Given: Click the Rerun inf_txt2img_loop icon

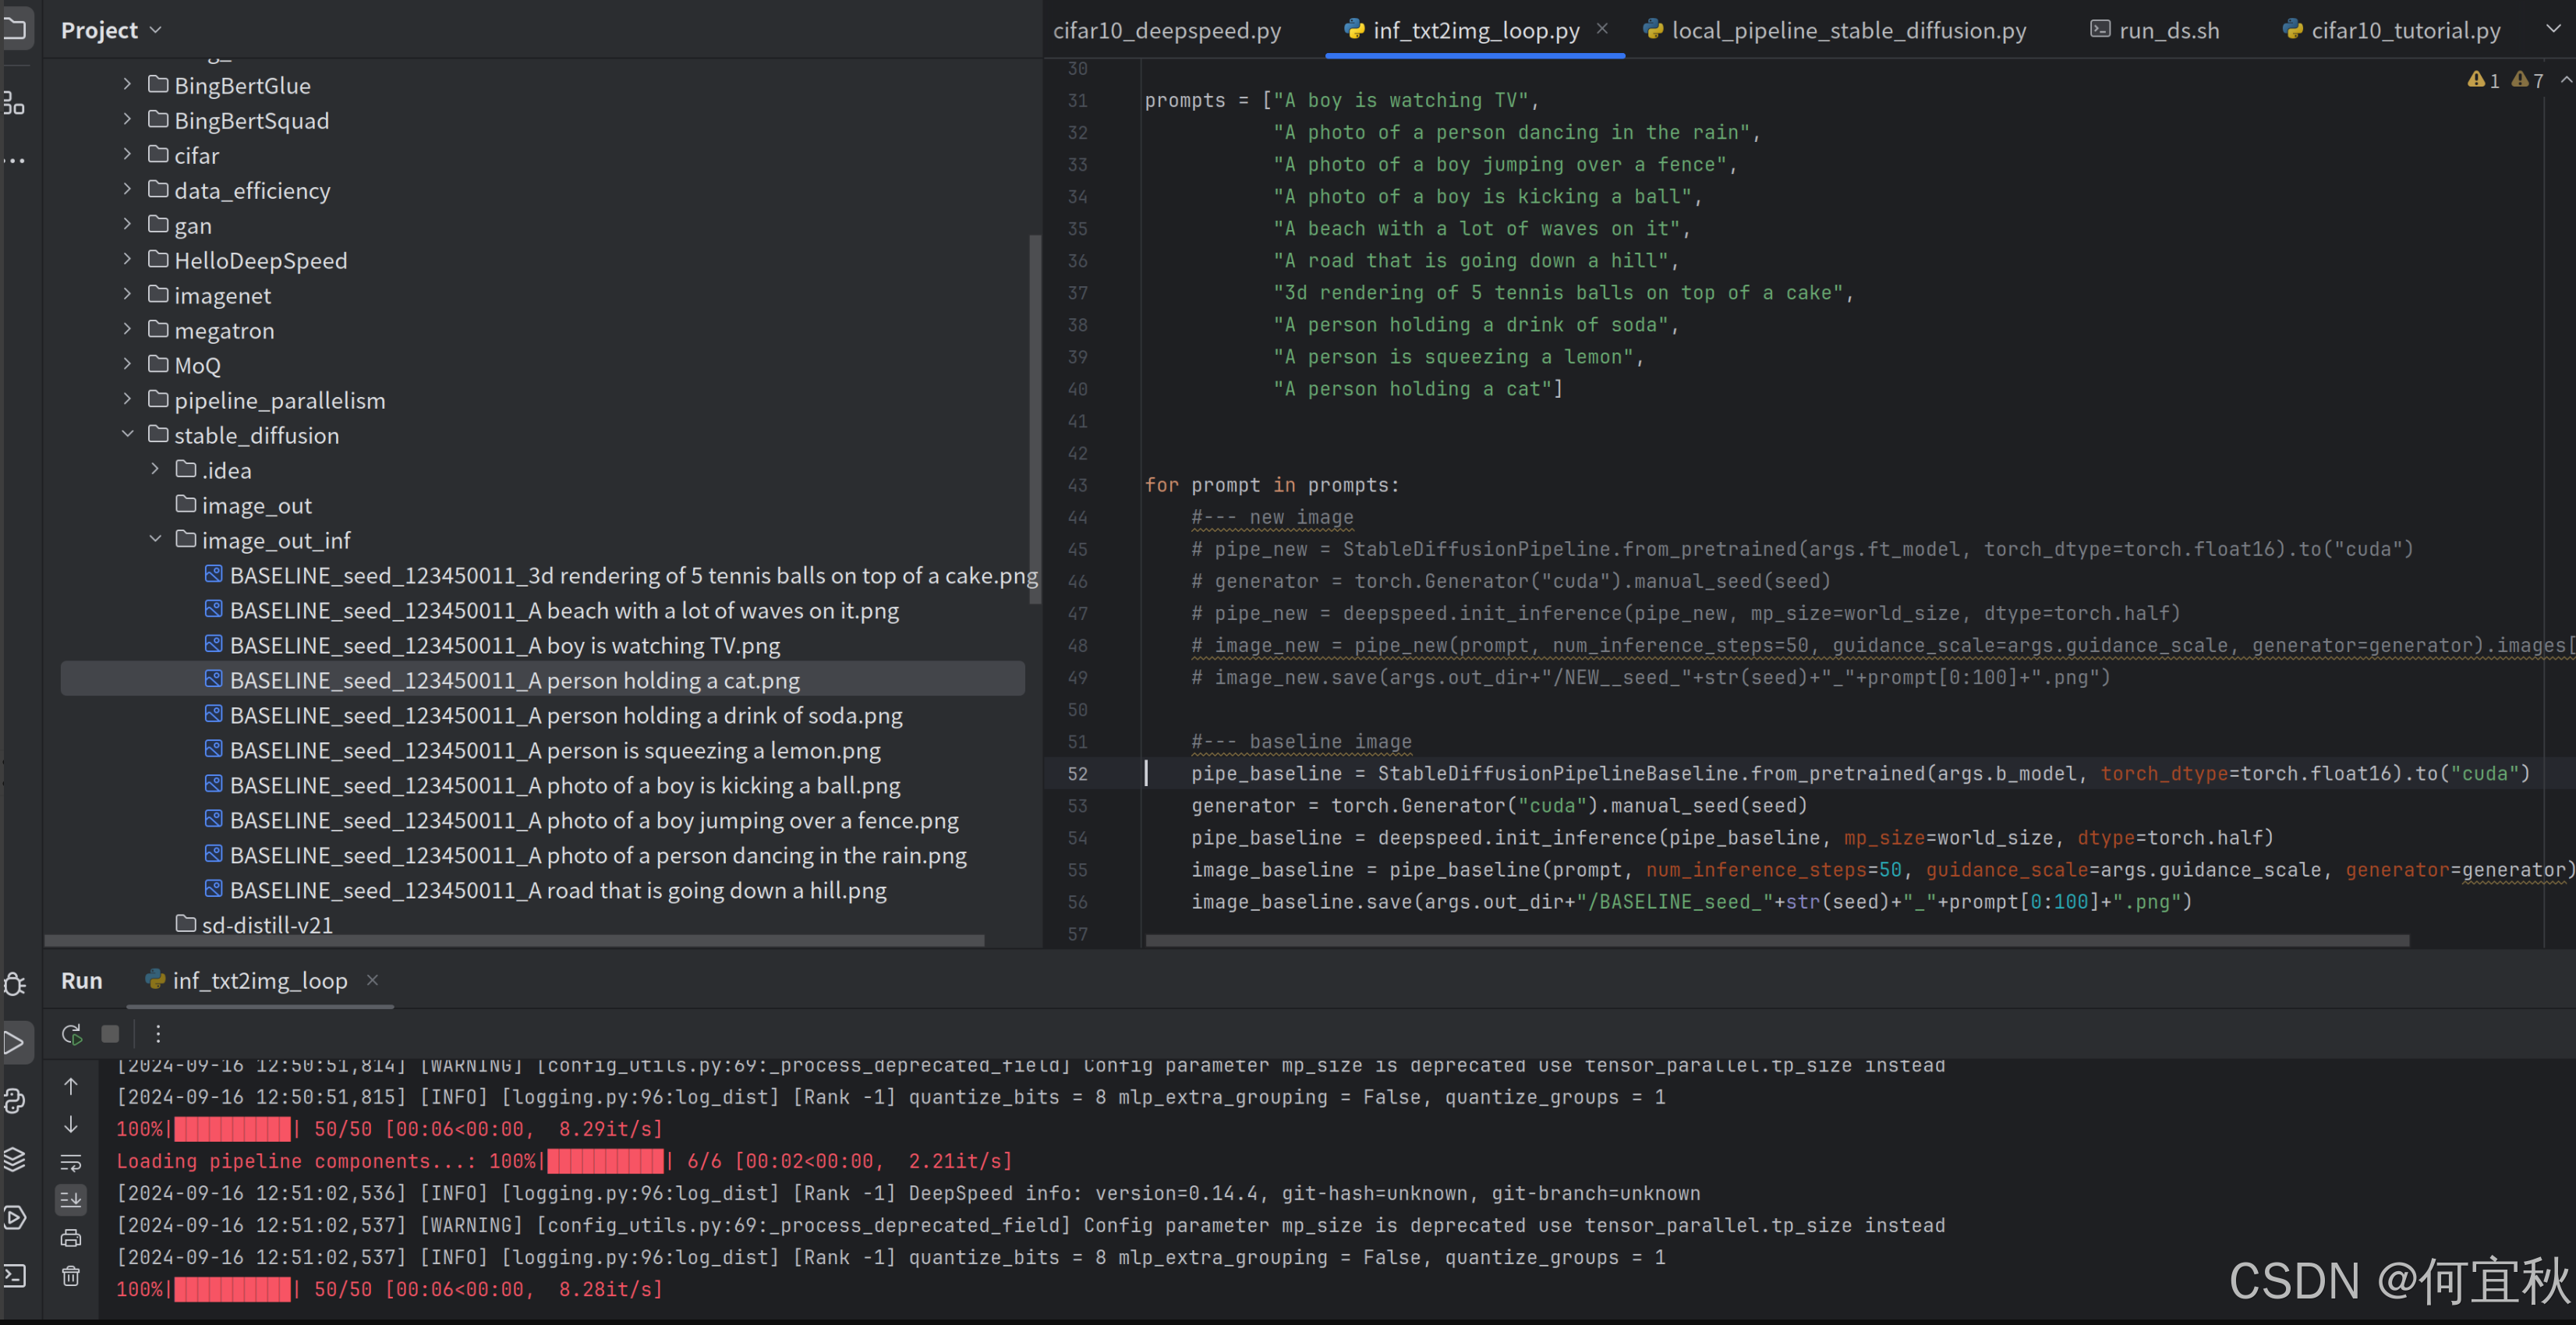Looking at the screenshot, I should tap(71, 1034).
